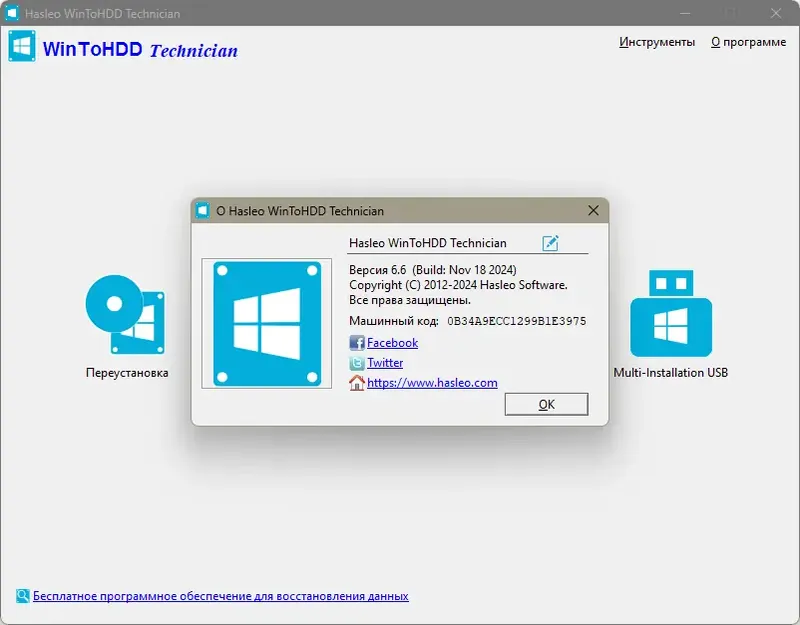The image size is (800, 625).
Task: Open the О программе menu
Action: click(748, 42)
